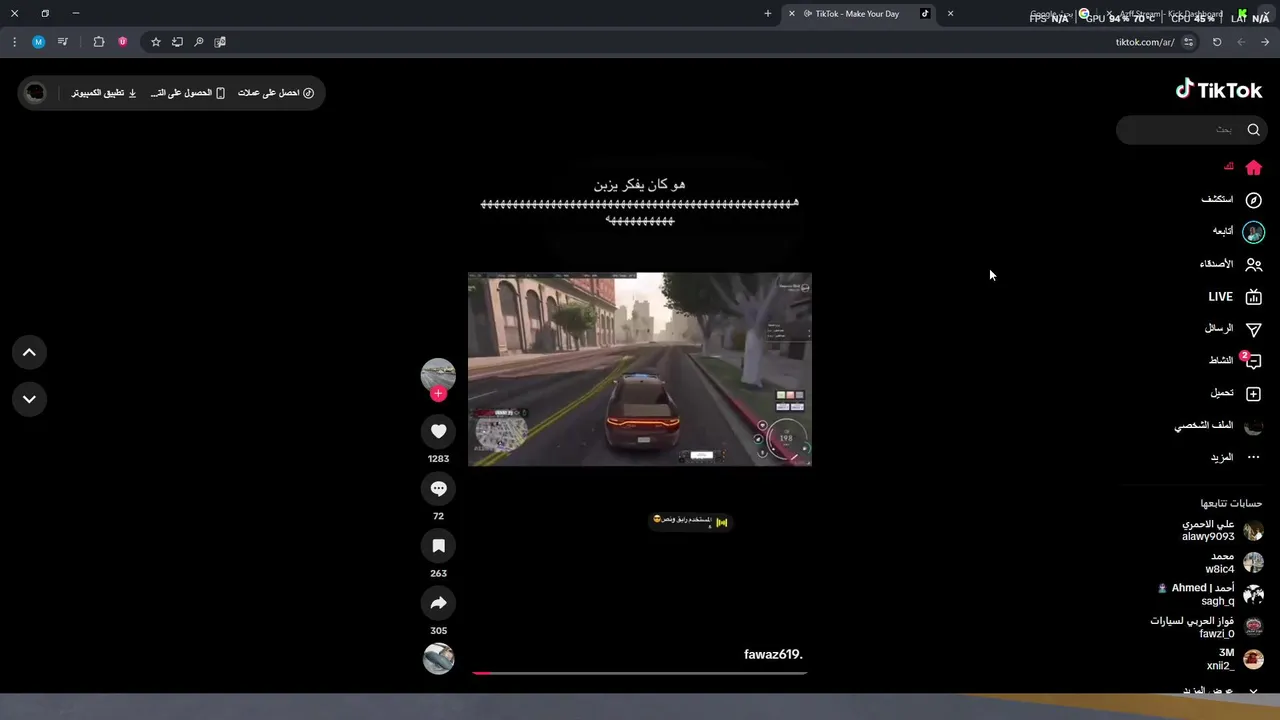The width and height of the screenshot is (1280, 720).
Task: Navigate with the left arrow button
Action: click(x=1241, y=42)
